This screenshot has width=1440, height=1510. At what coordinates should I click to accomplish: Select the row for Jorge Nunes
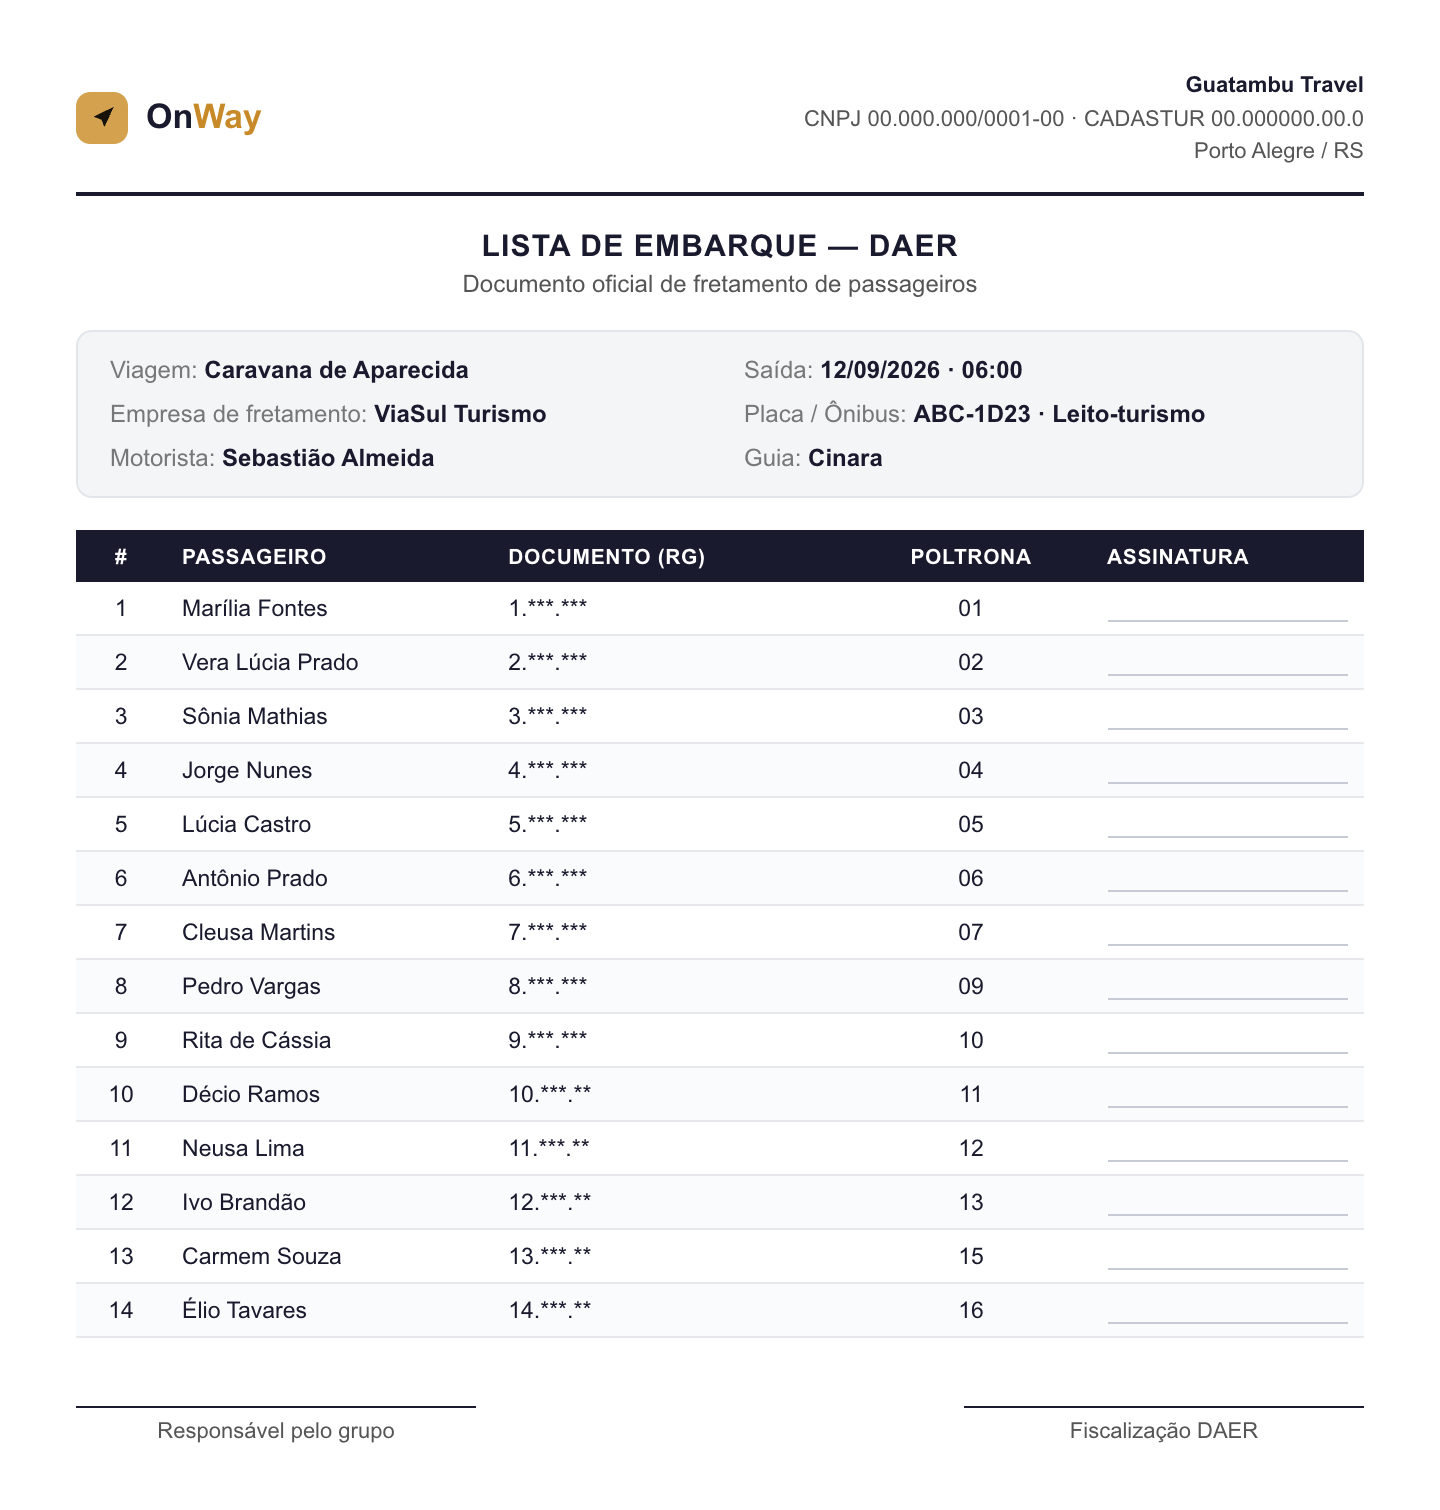coord(720,770)
